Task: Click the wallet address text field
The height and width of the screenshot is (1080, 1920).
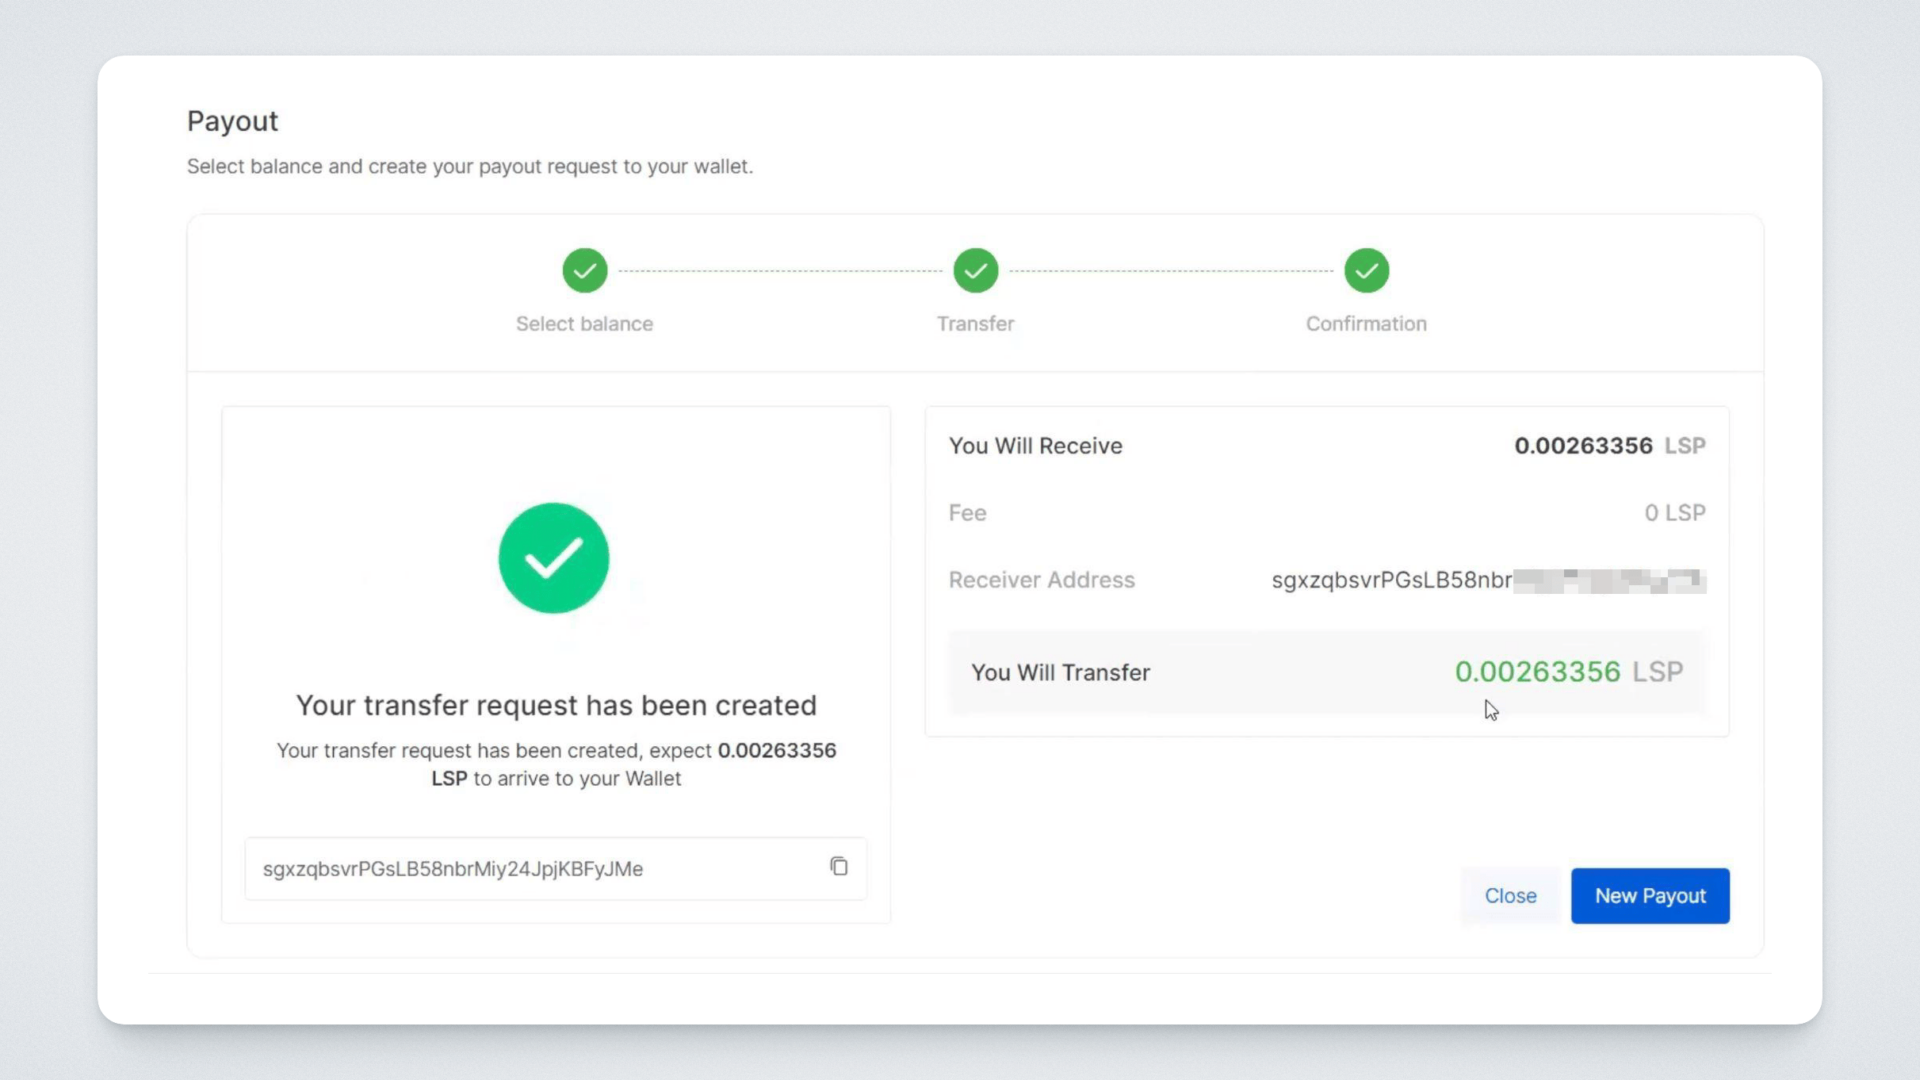Action: coord(530,869)
